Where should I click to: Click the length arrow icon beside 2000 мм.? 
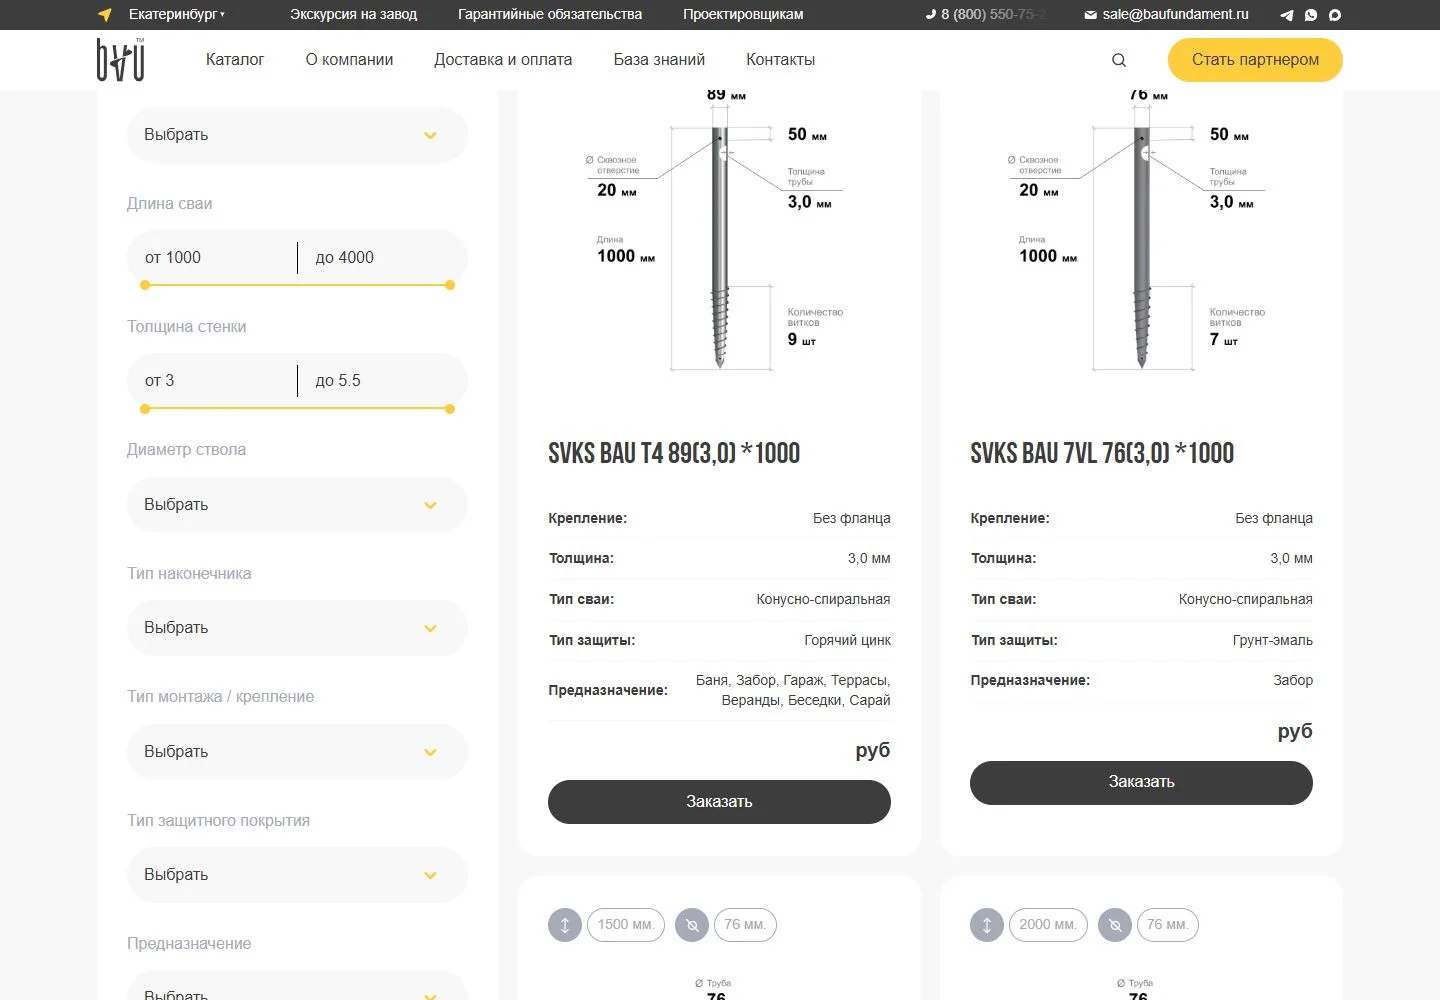(987, 925)
